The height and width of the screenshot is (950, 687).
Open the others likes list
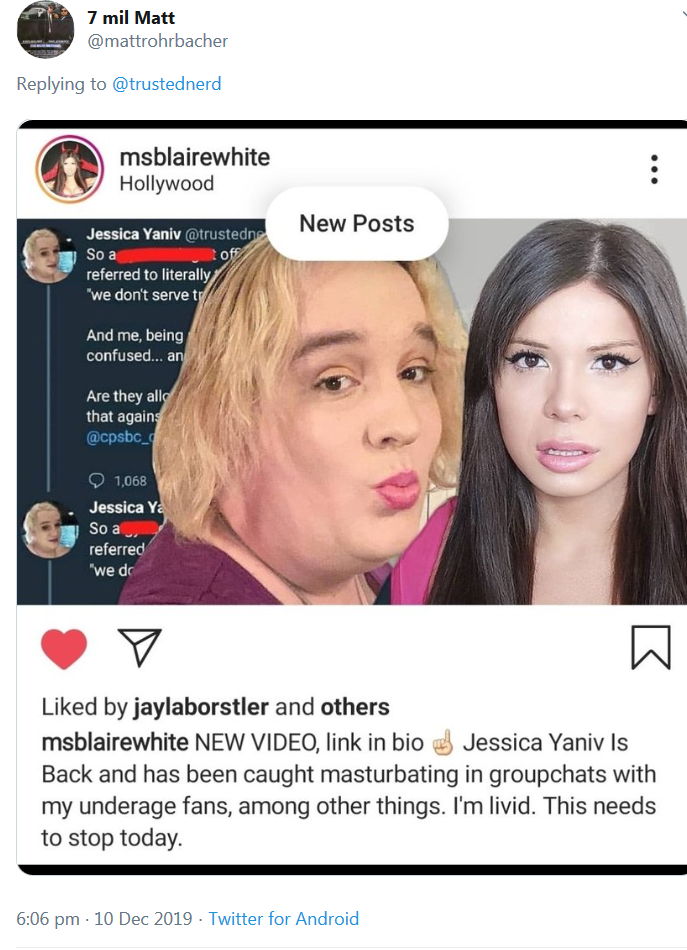coord(355,707)
